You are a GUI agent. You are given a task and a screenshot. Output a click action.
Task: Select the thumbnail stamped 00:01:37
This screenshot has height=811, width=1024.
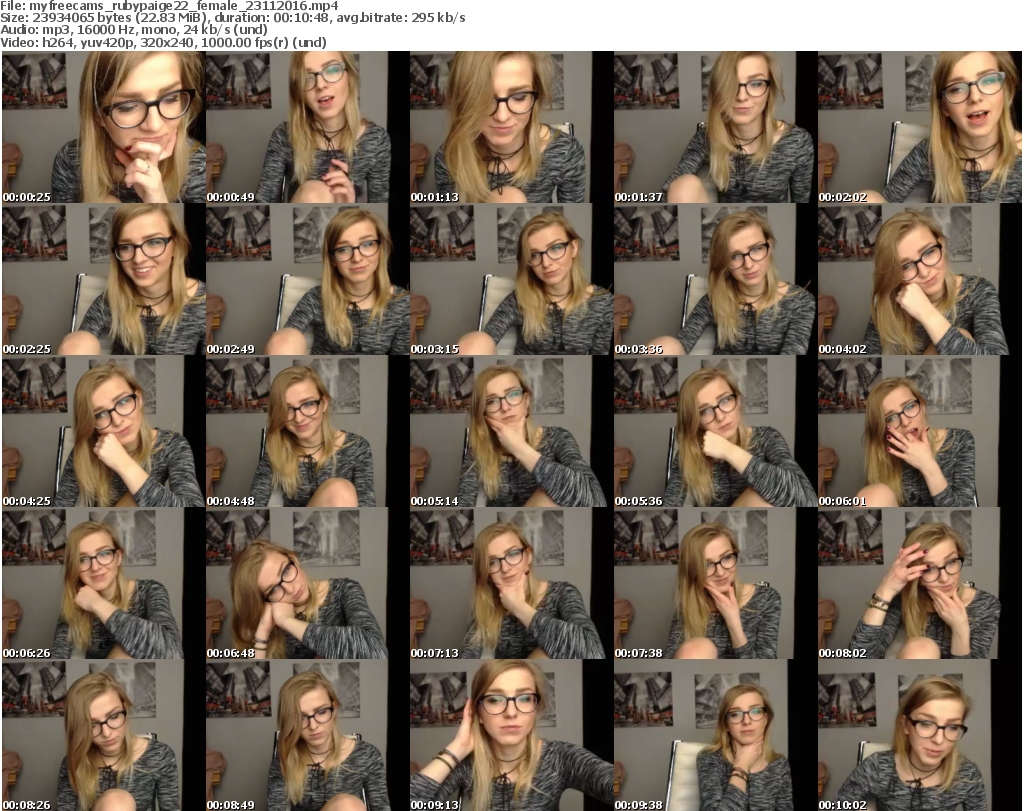coord(715,127)
